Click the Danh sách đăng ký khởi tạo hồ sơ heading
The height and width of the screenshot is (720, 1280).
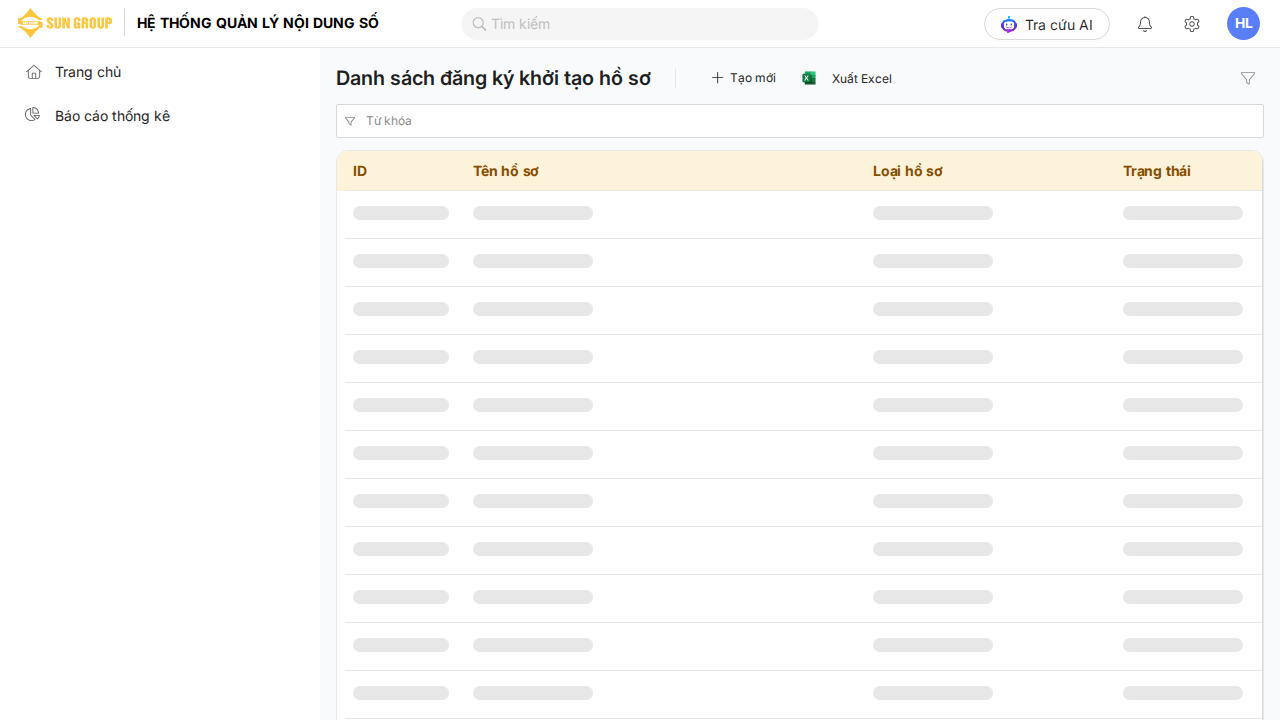[x=493, y=78]
